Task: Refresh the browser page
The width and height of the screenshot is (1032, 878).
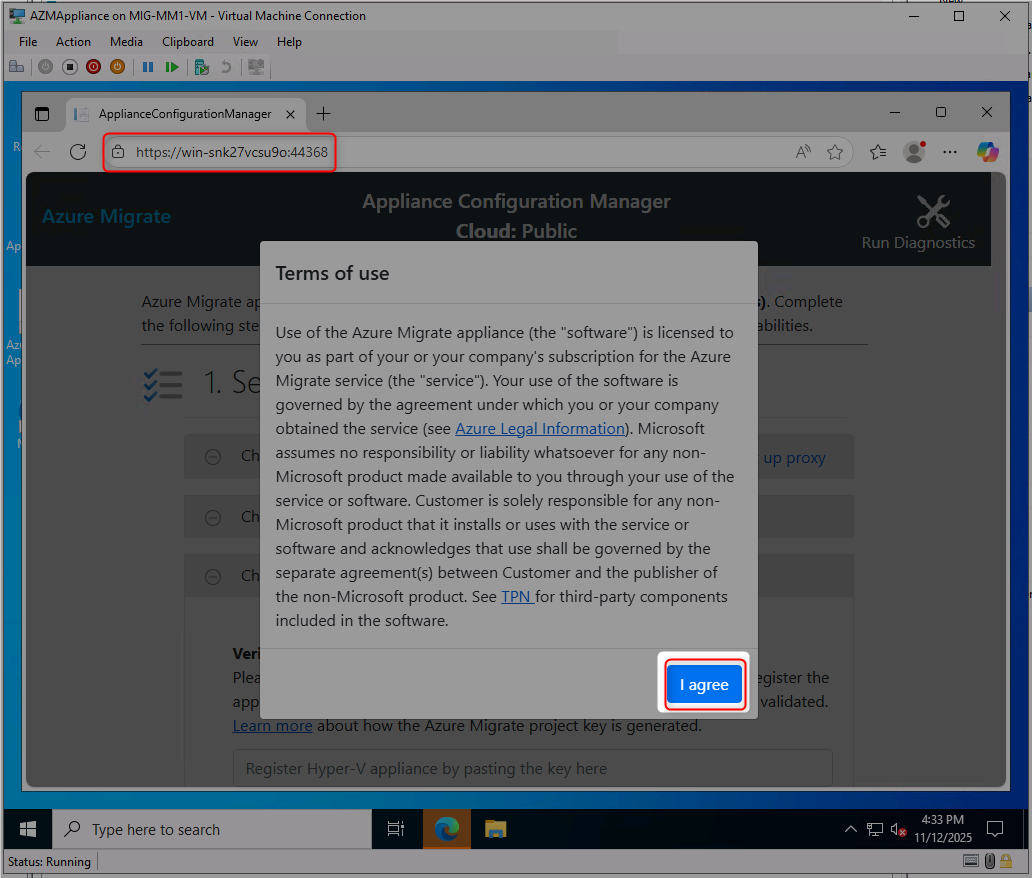Action: tap(78, 152)
